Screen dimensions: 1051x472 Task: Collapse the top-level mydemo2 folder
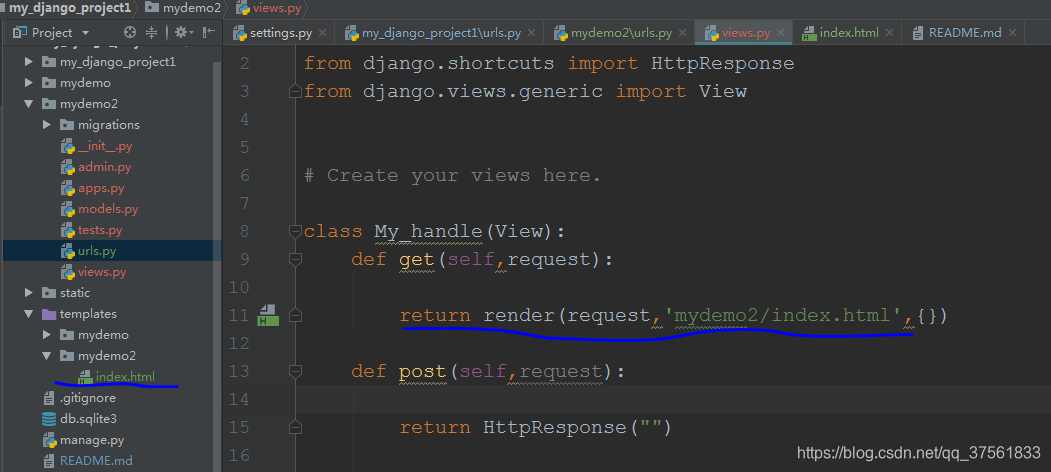[x=29, y=104]
